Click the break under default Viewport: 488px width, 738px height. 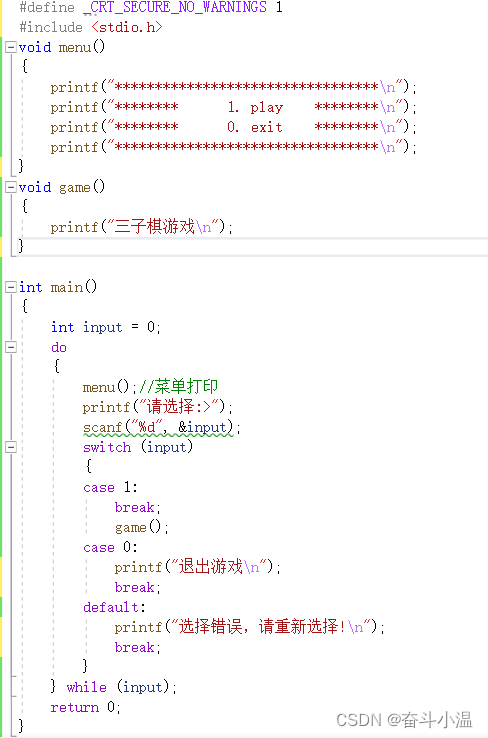pos(138,647)
